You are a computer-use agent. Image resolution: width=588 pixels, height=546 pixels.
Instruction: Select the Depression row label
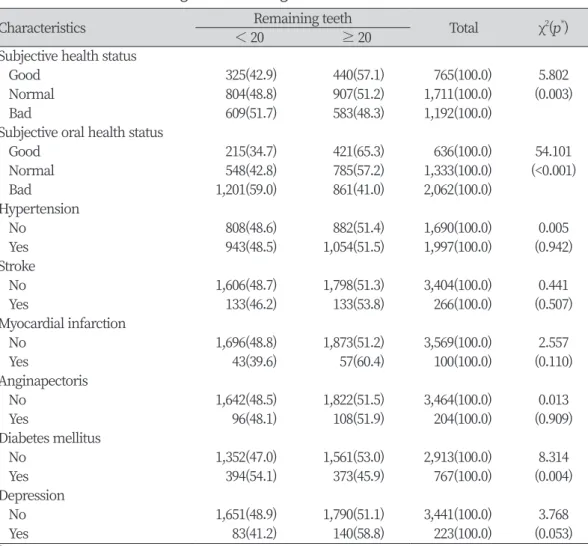32,496
